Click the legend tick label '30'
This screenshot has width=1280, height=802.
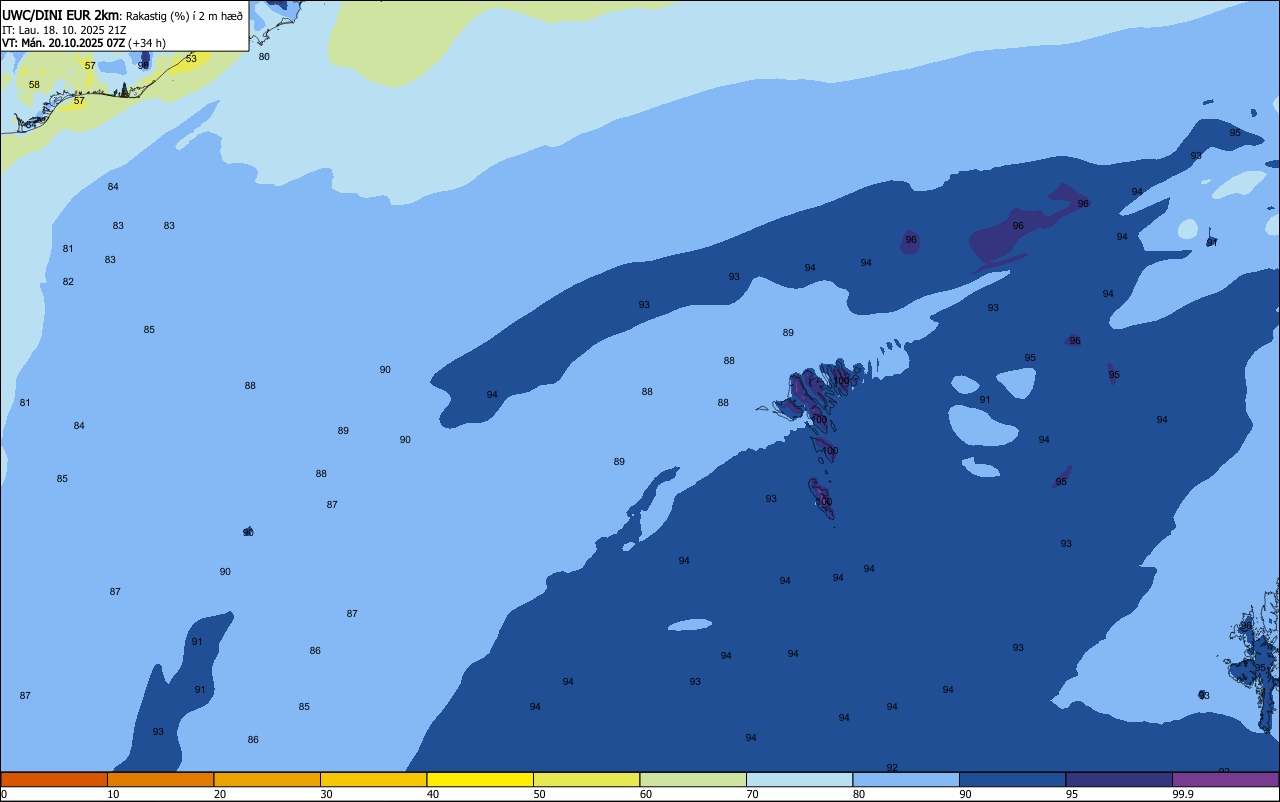click(326, 794)
